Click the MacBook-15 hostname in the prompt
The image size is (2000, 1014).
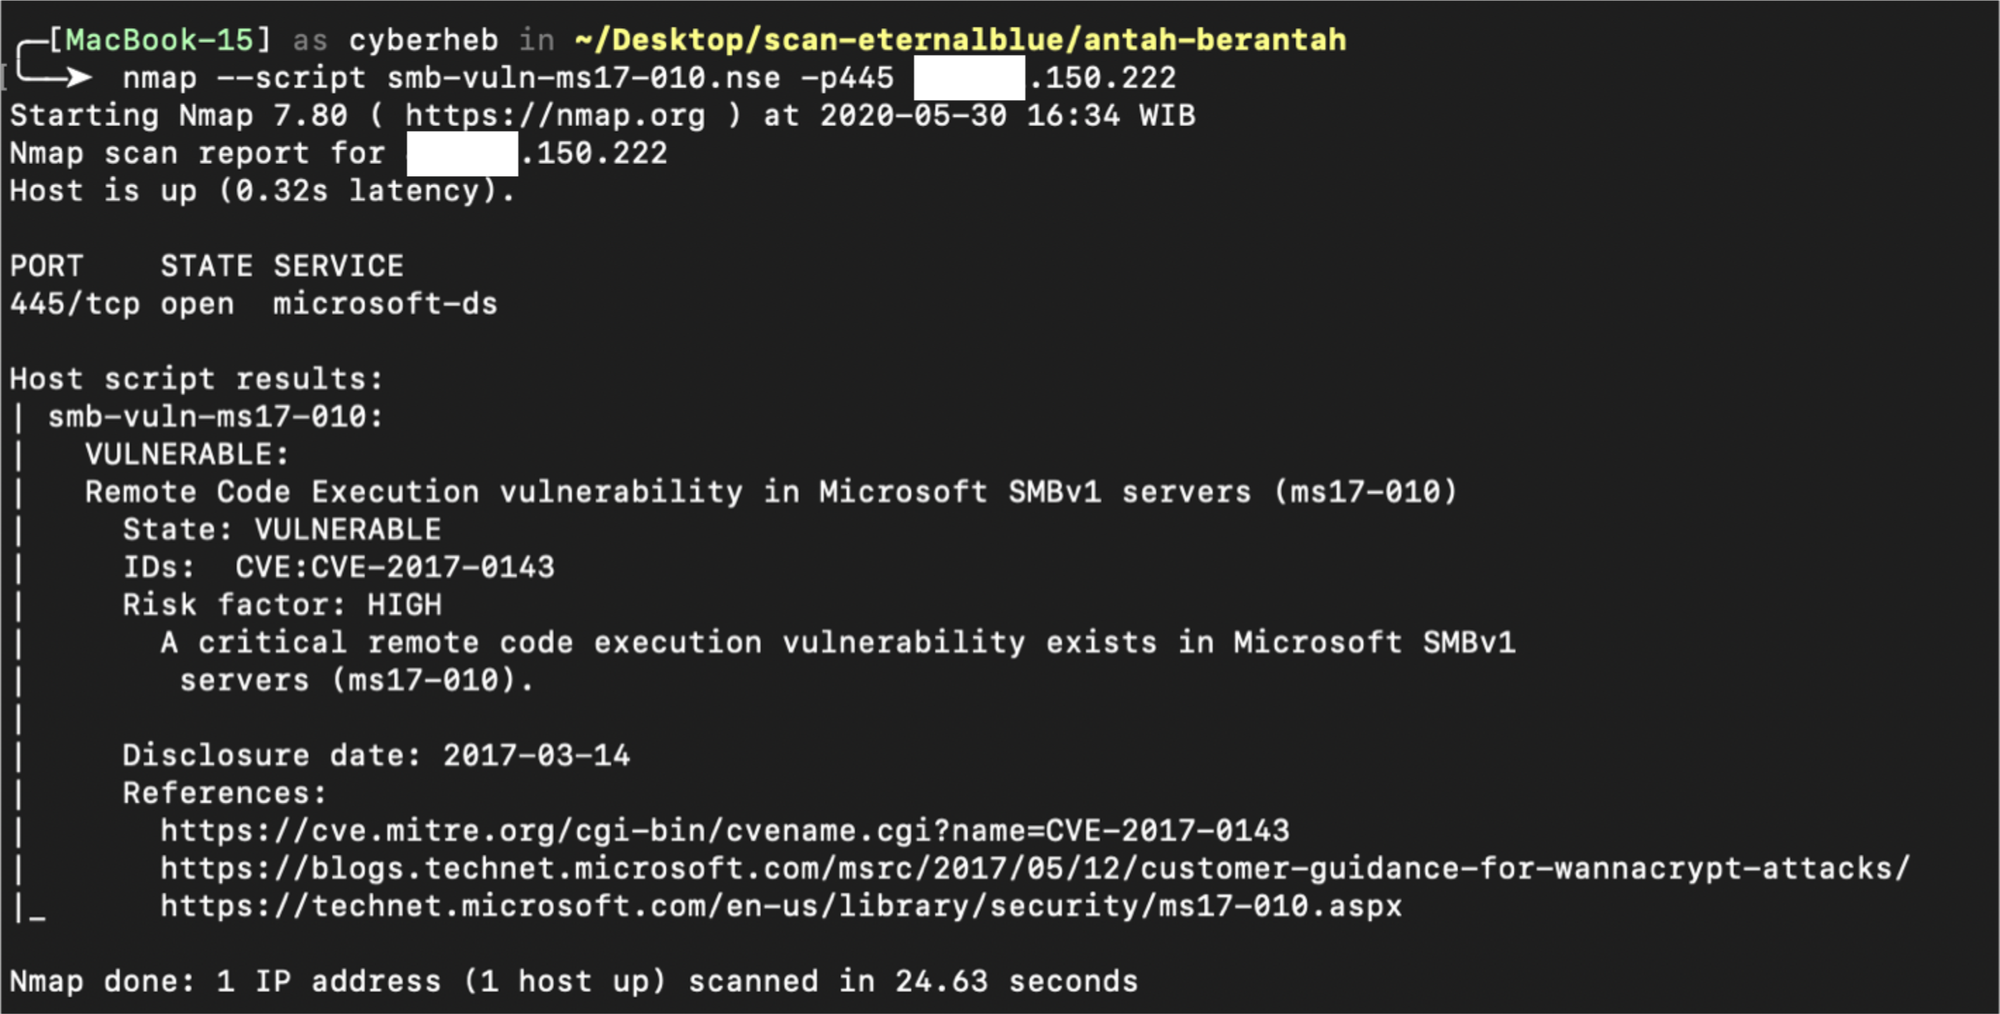tap(159, 40)
